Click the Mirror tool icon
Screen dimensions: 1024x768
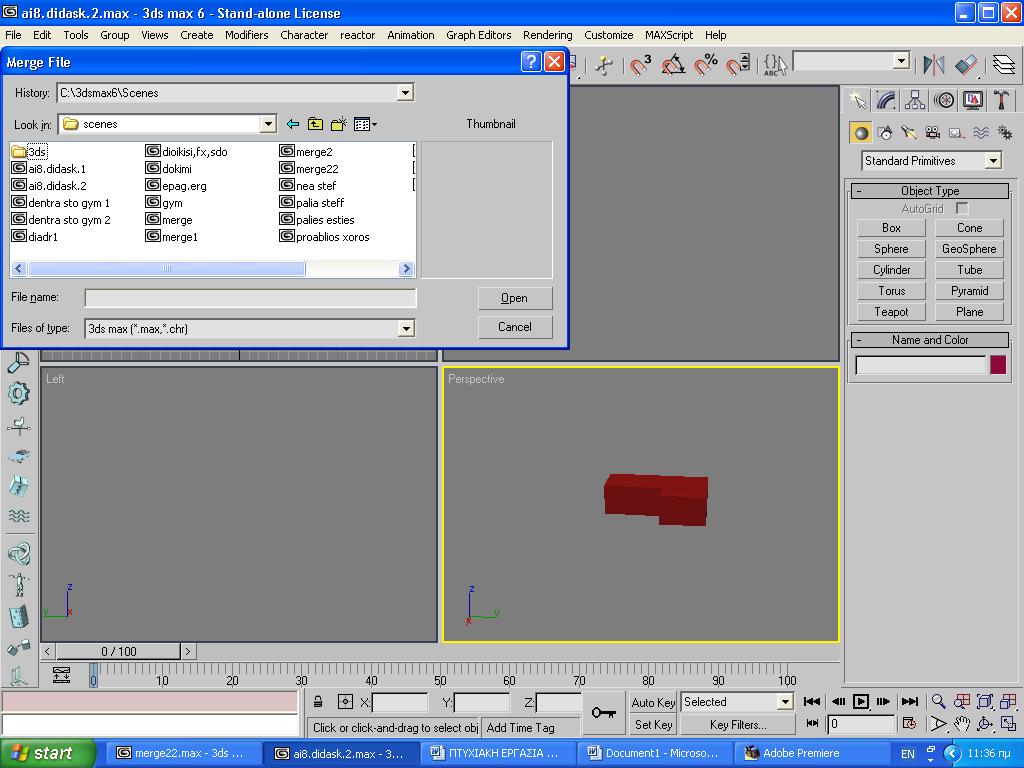[x=934, y=65]
